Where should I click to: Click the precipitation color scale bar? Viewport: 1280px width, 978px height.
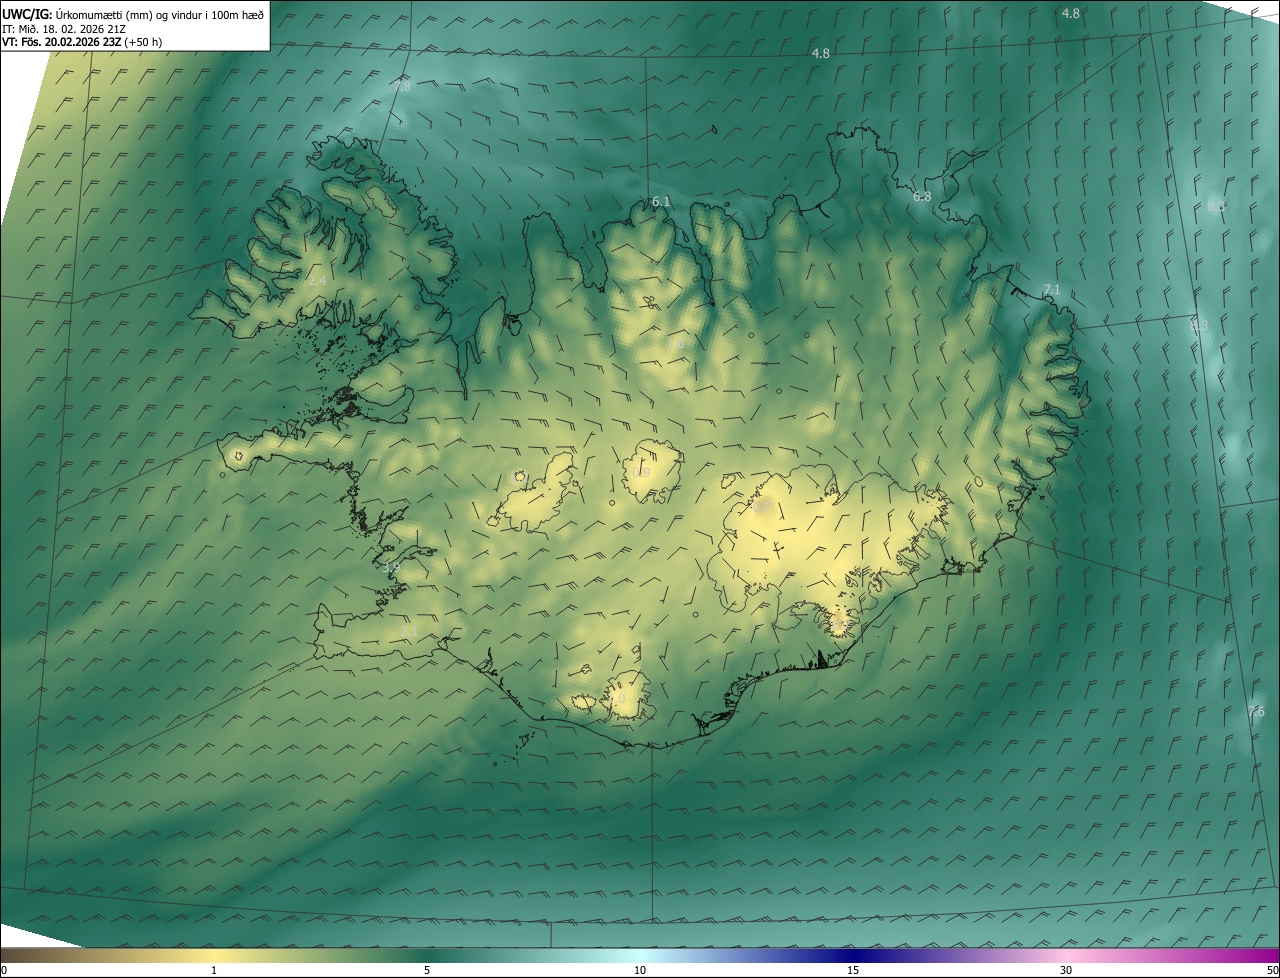coord(640,955)
